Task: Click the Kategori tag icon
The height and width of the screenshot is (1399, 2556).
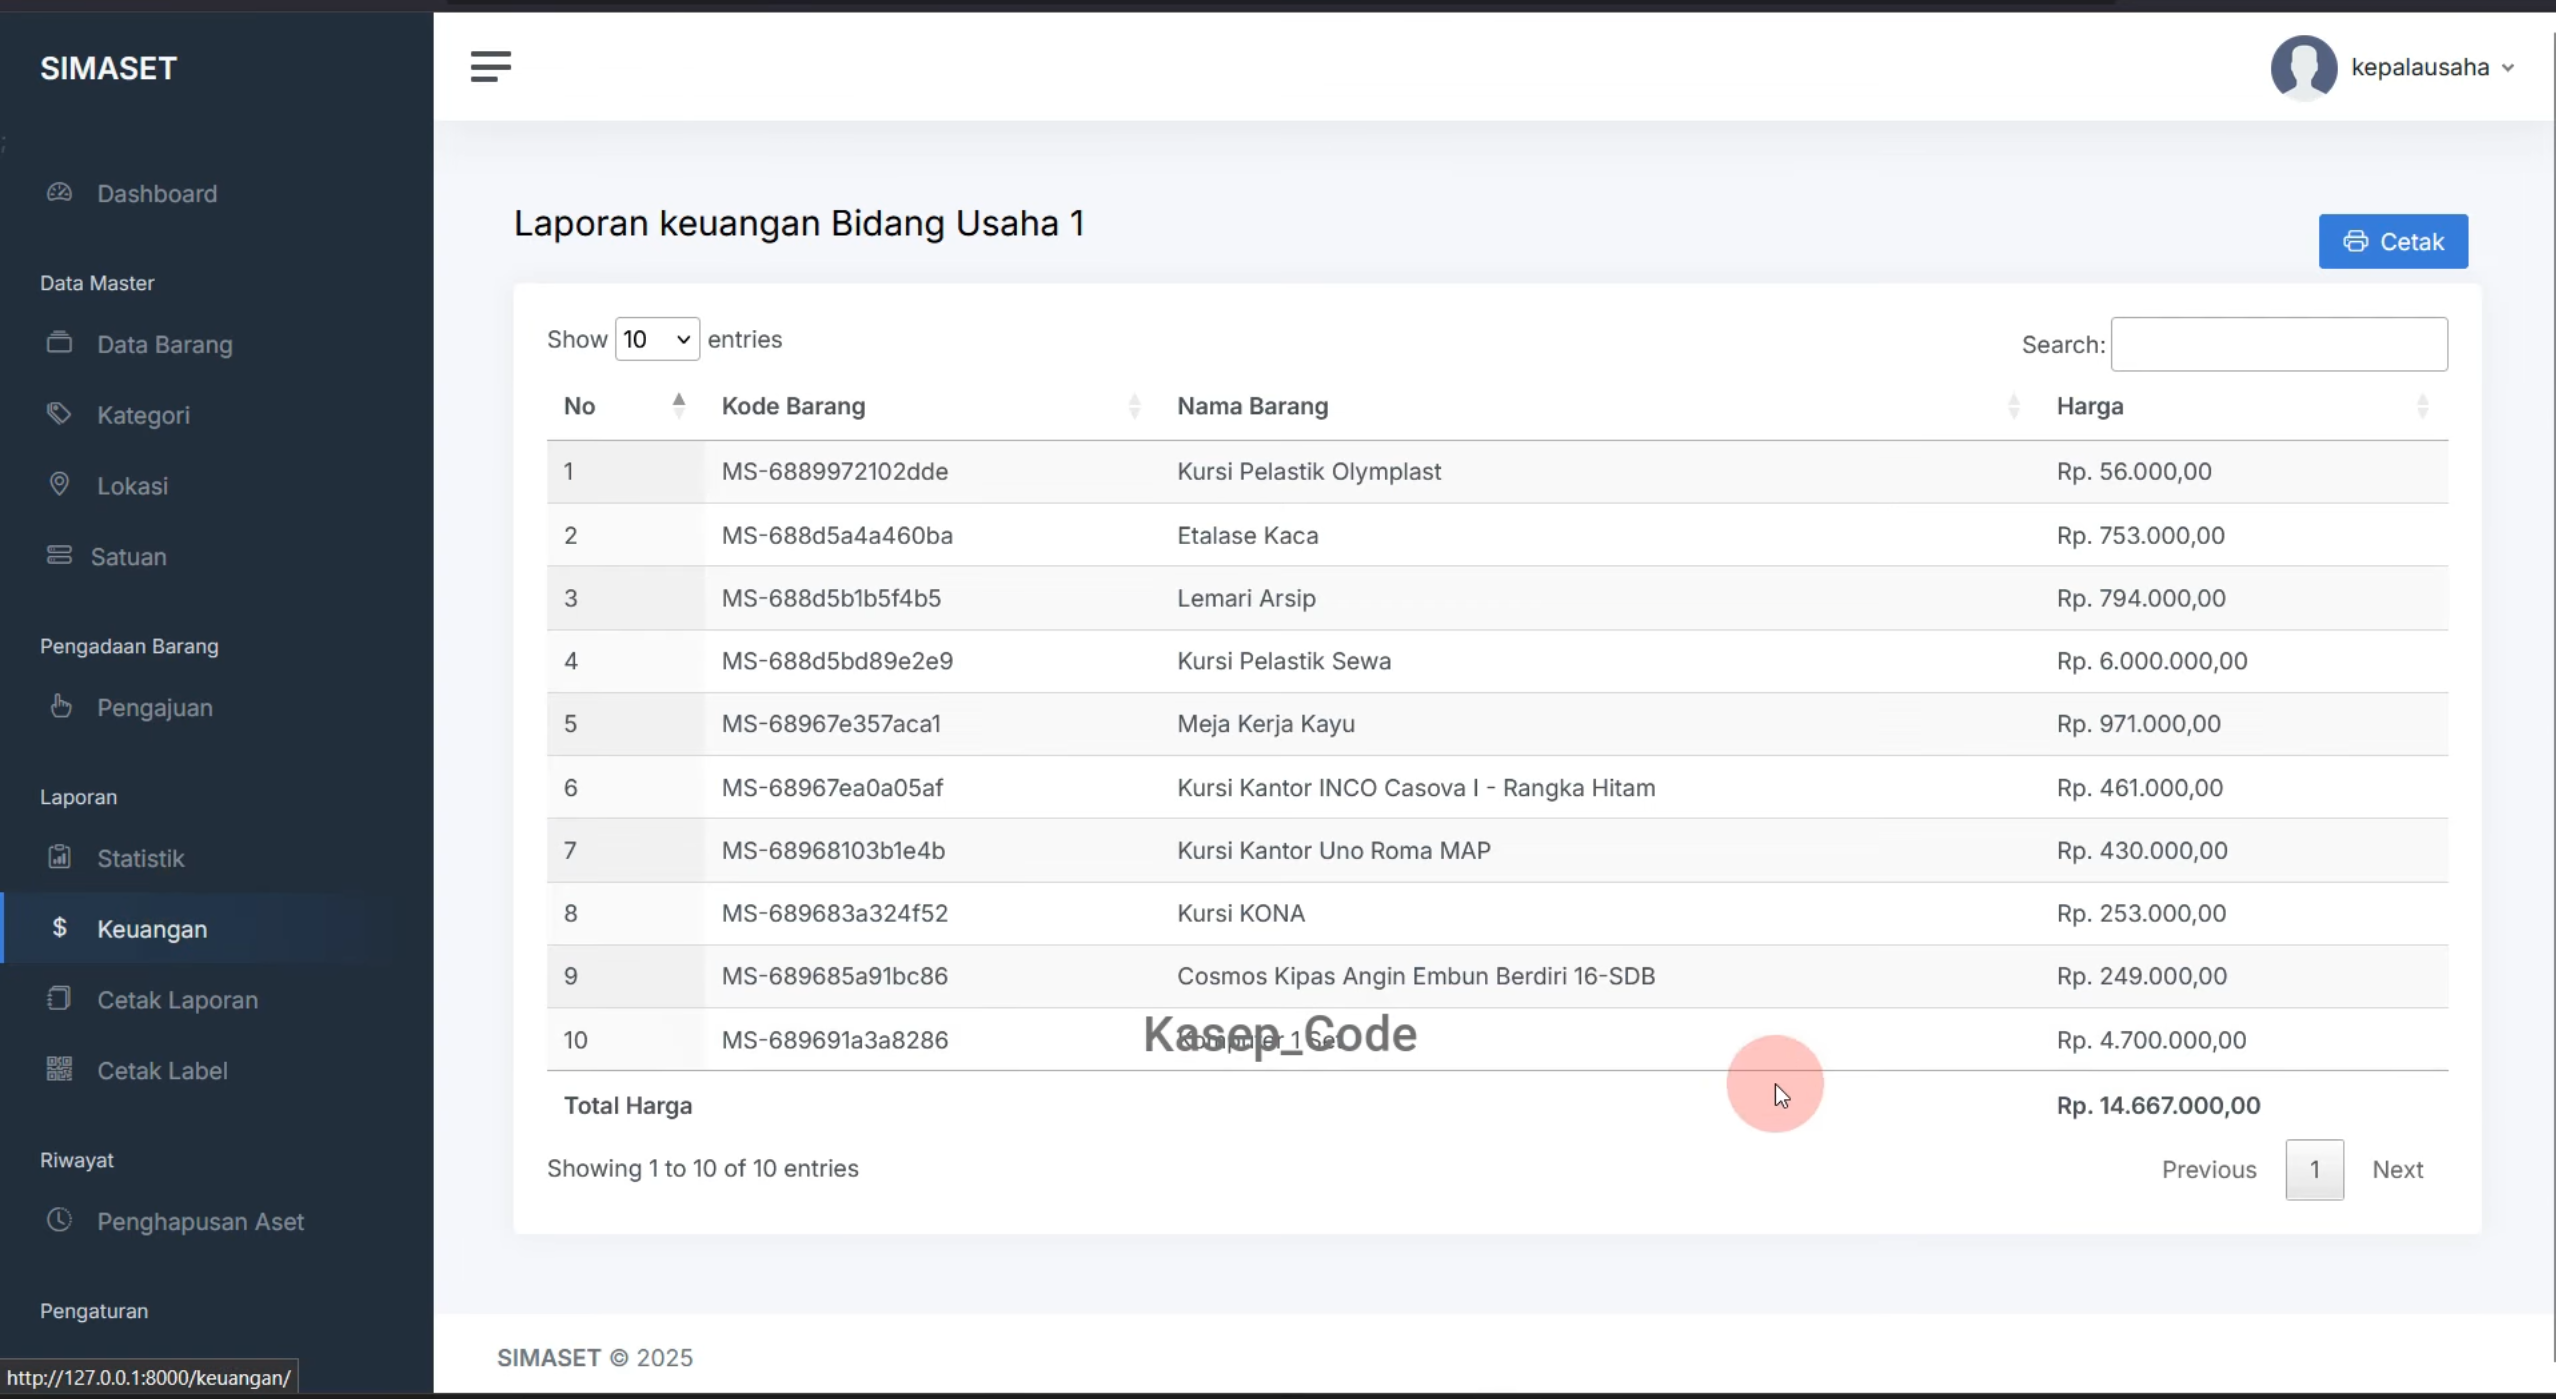Action: 59,414
